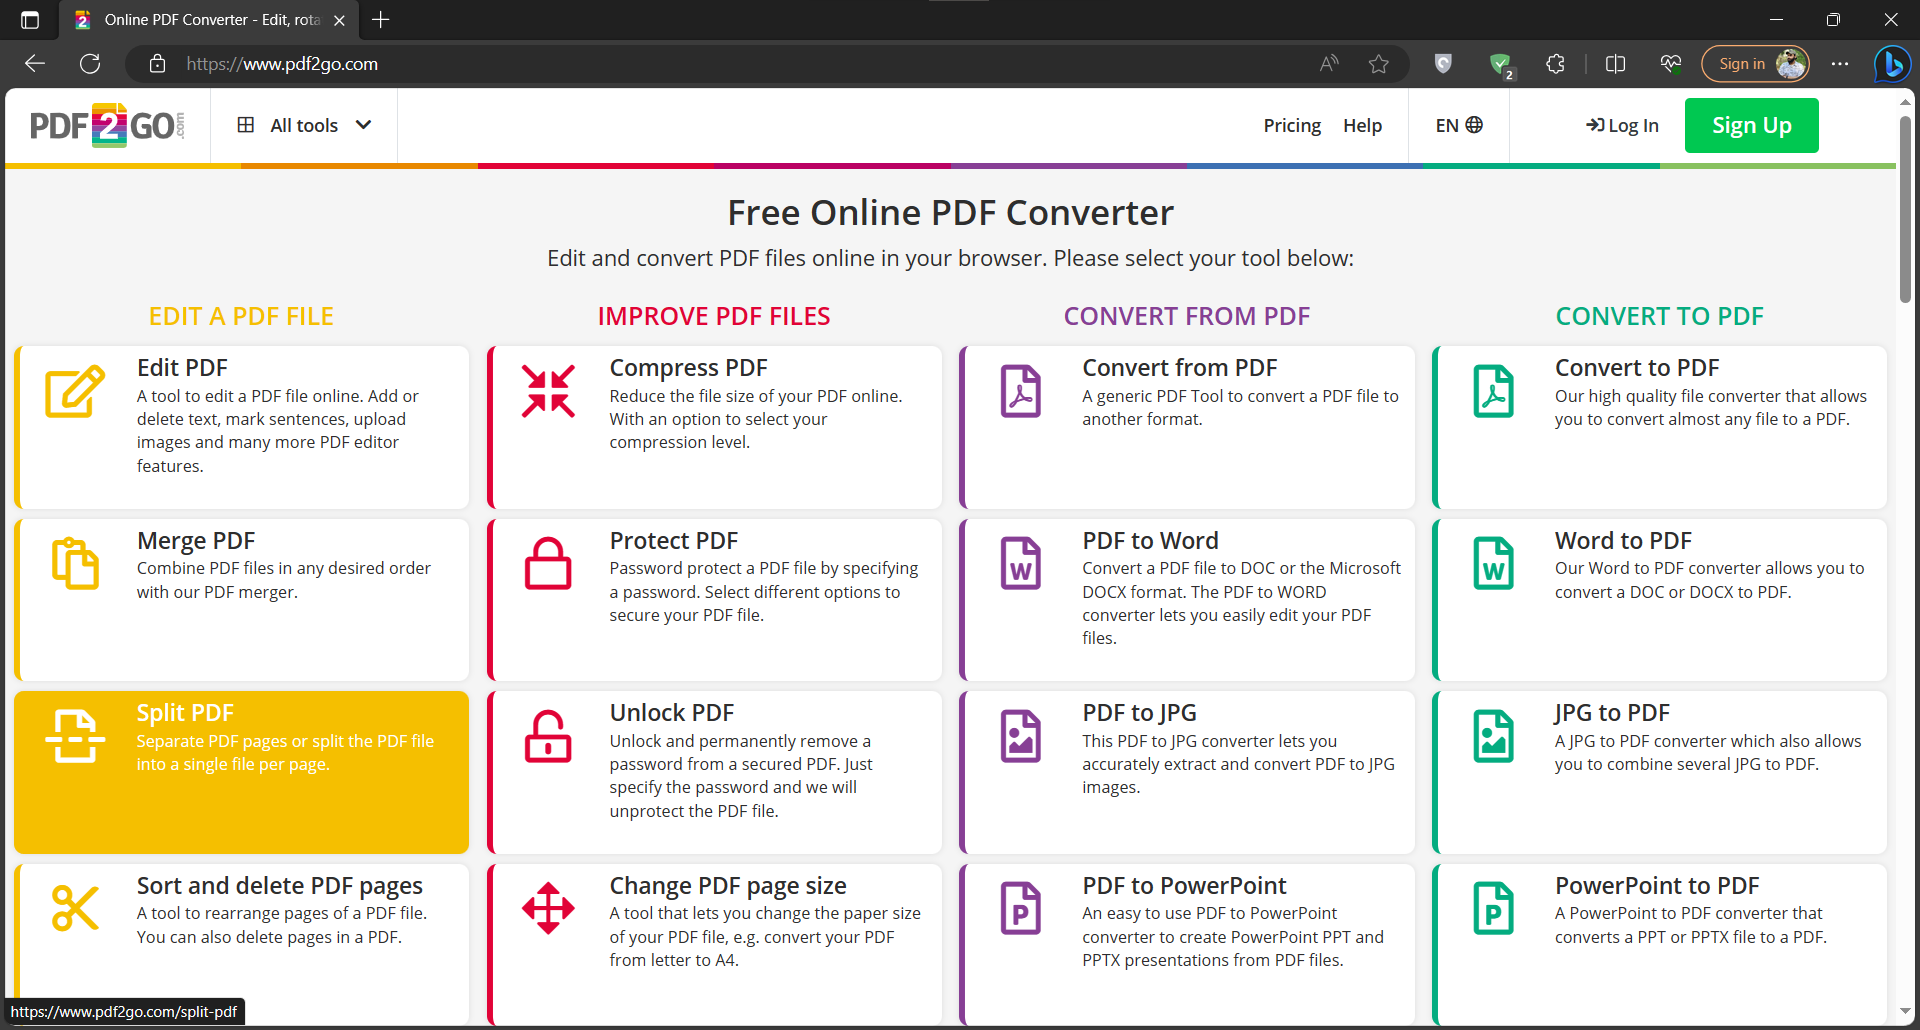Click the Log In link

pyautogui.click(x=1622, y=125)
